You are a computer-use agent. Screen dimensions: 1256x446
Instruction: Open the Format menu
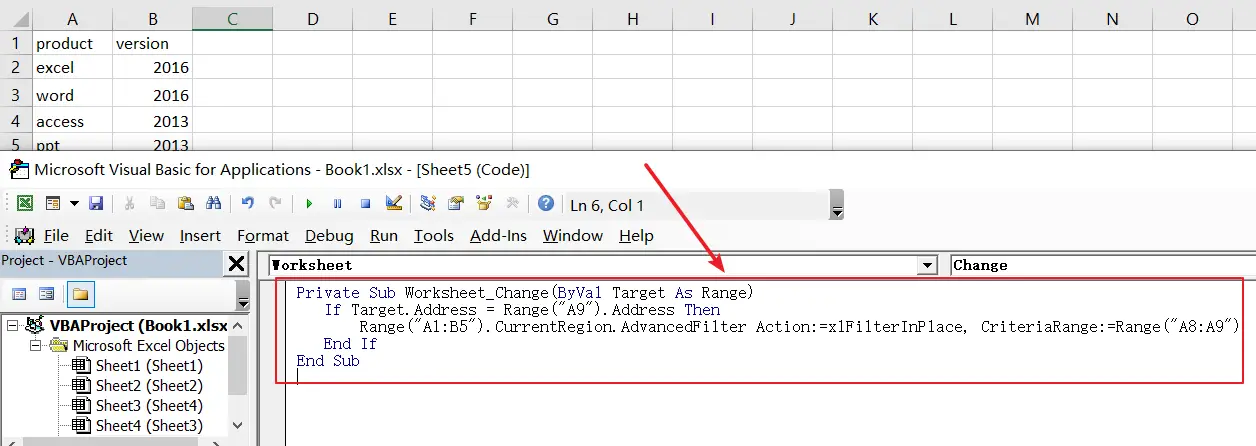tap(263, 236)
